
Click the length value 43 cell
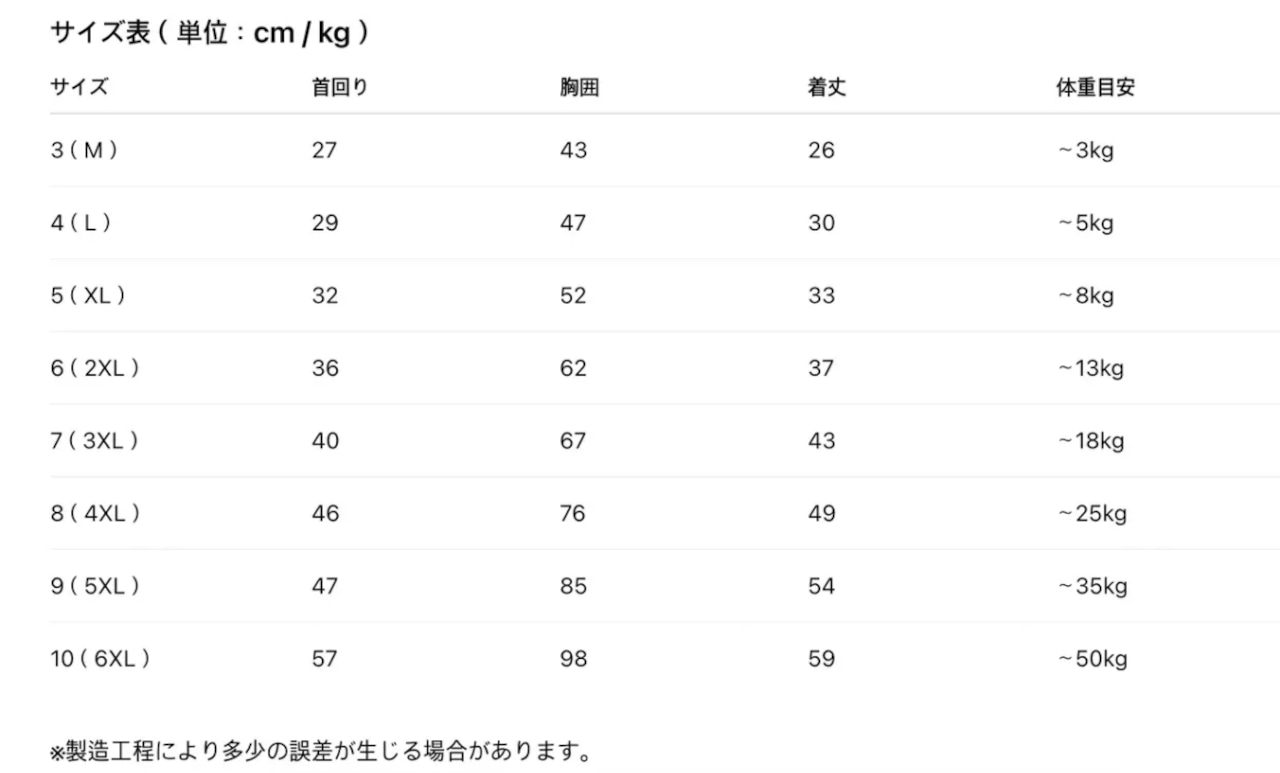pyautogui.click(x=821, y=441)
